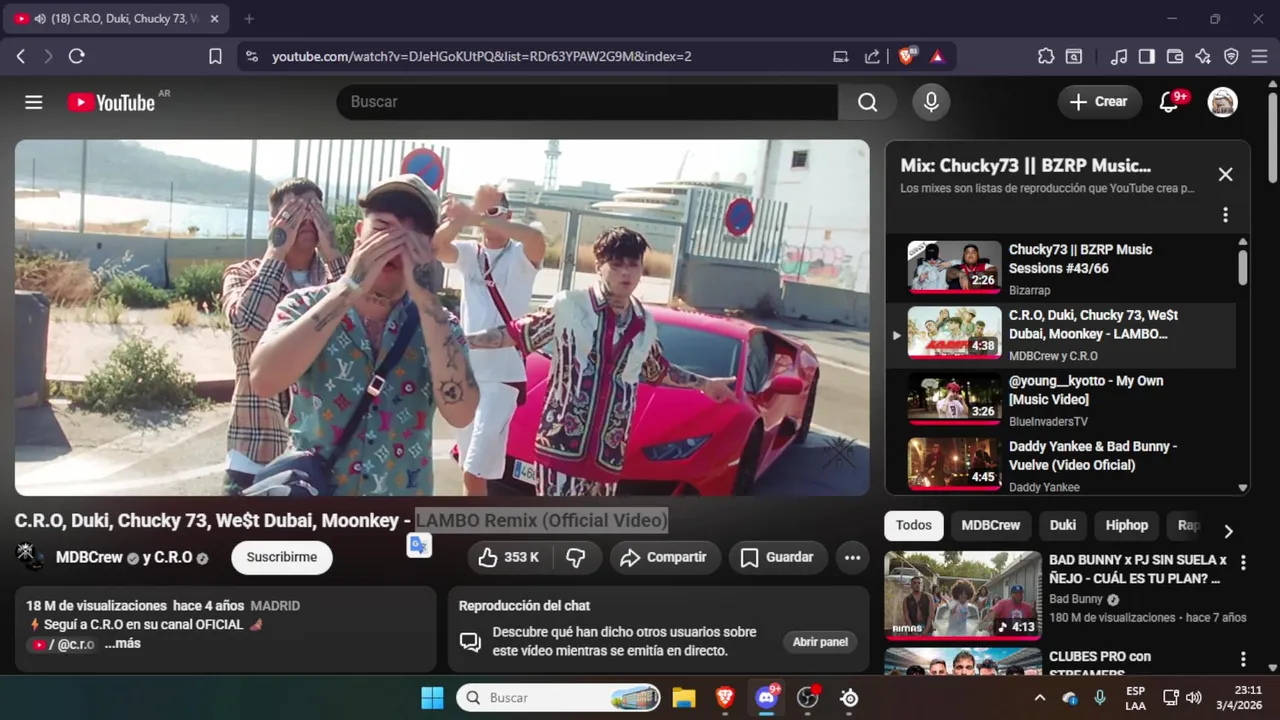The image size is (1280, 720).
Task: Open volume control in system tray
Action: click(1193, 698)
